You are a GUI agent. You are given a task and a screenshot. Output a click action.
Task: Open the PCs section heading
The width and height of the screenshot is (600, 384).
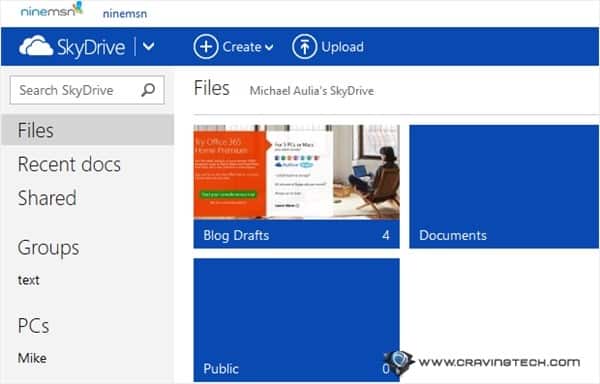click(34, 326)
